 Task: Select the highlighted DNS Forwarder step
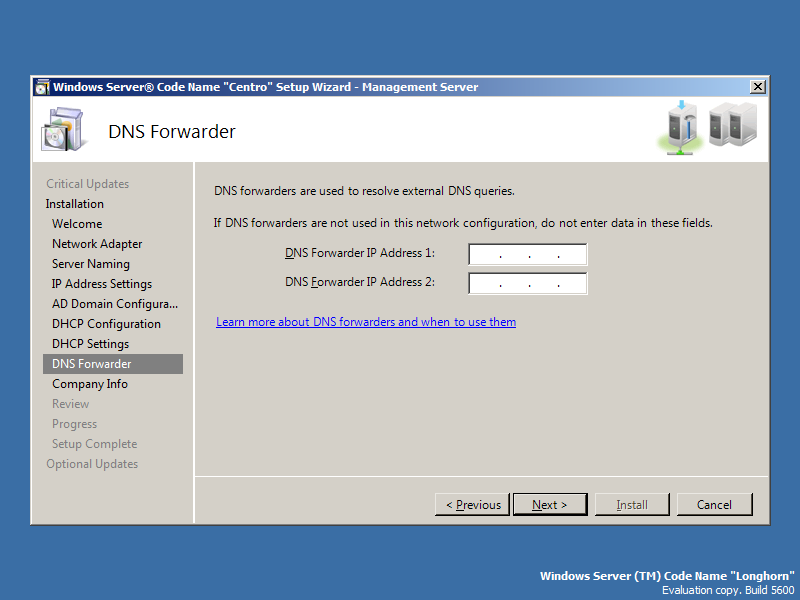tap(113, 364)
